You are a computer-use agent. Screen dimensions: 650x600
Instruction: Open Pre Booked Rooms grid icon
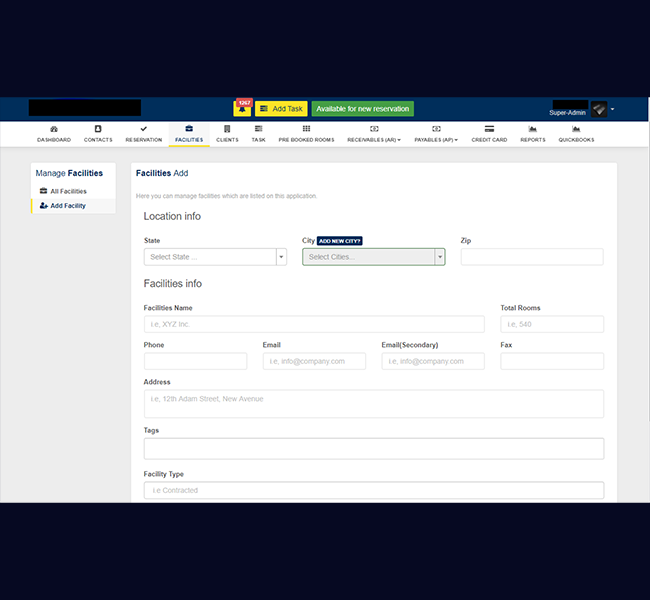click(306, 129)
